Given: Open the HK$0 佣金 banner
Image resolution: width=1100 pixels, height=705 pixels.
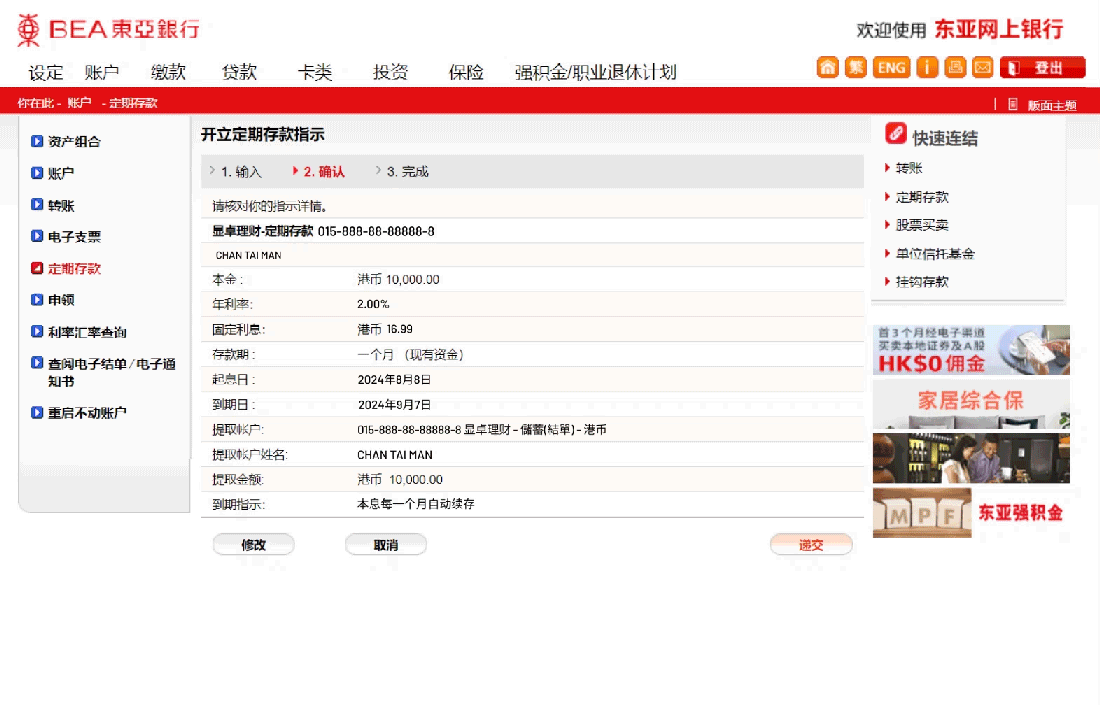Looking at the screenshot, I should pos(972,349).
